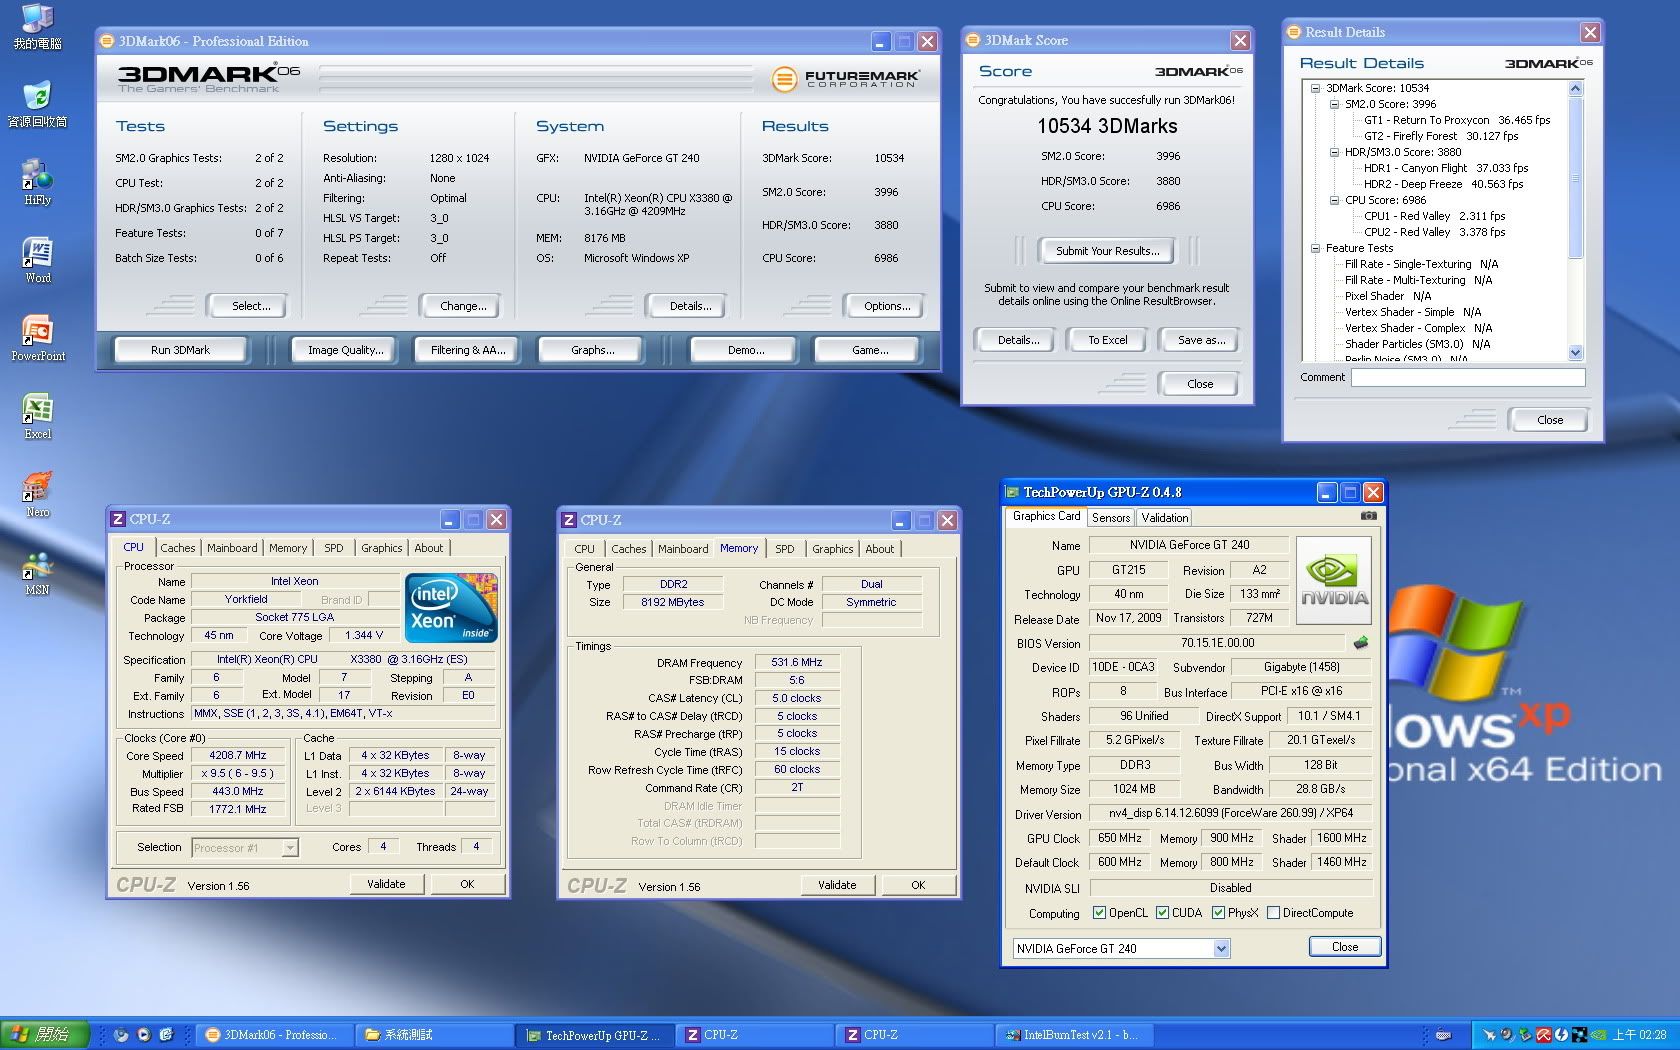The height and width of the screenshot is (1050, 1680).
Task: Open the My Computer desktop icon
Action: pyautogui.click(x=37, y=26)
